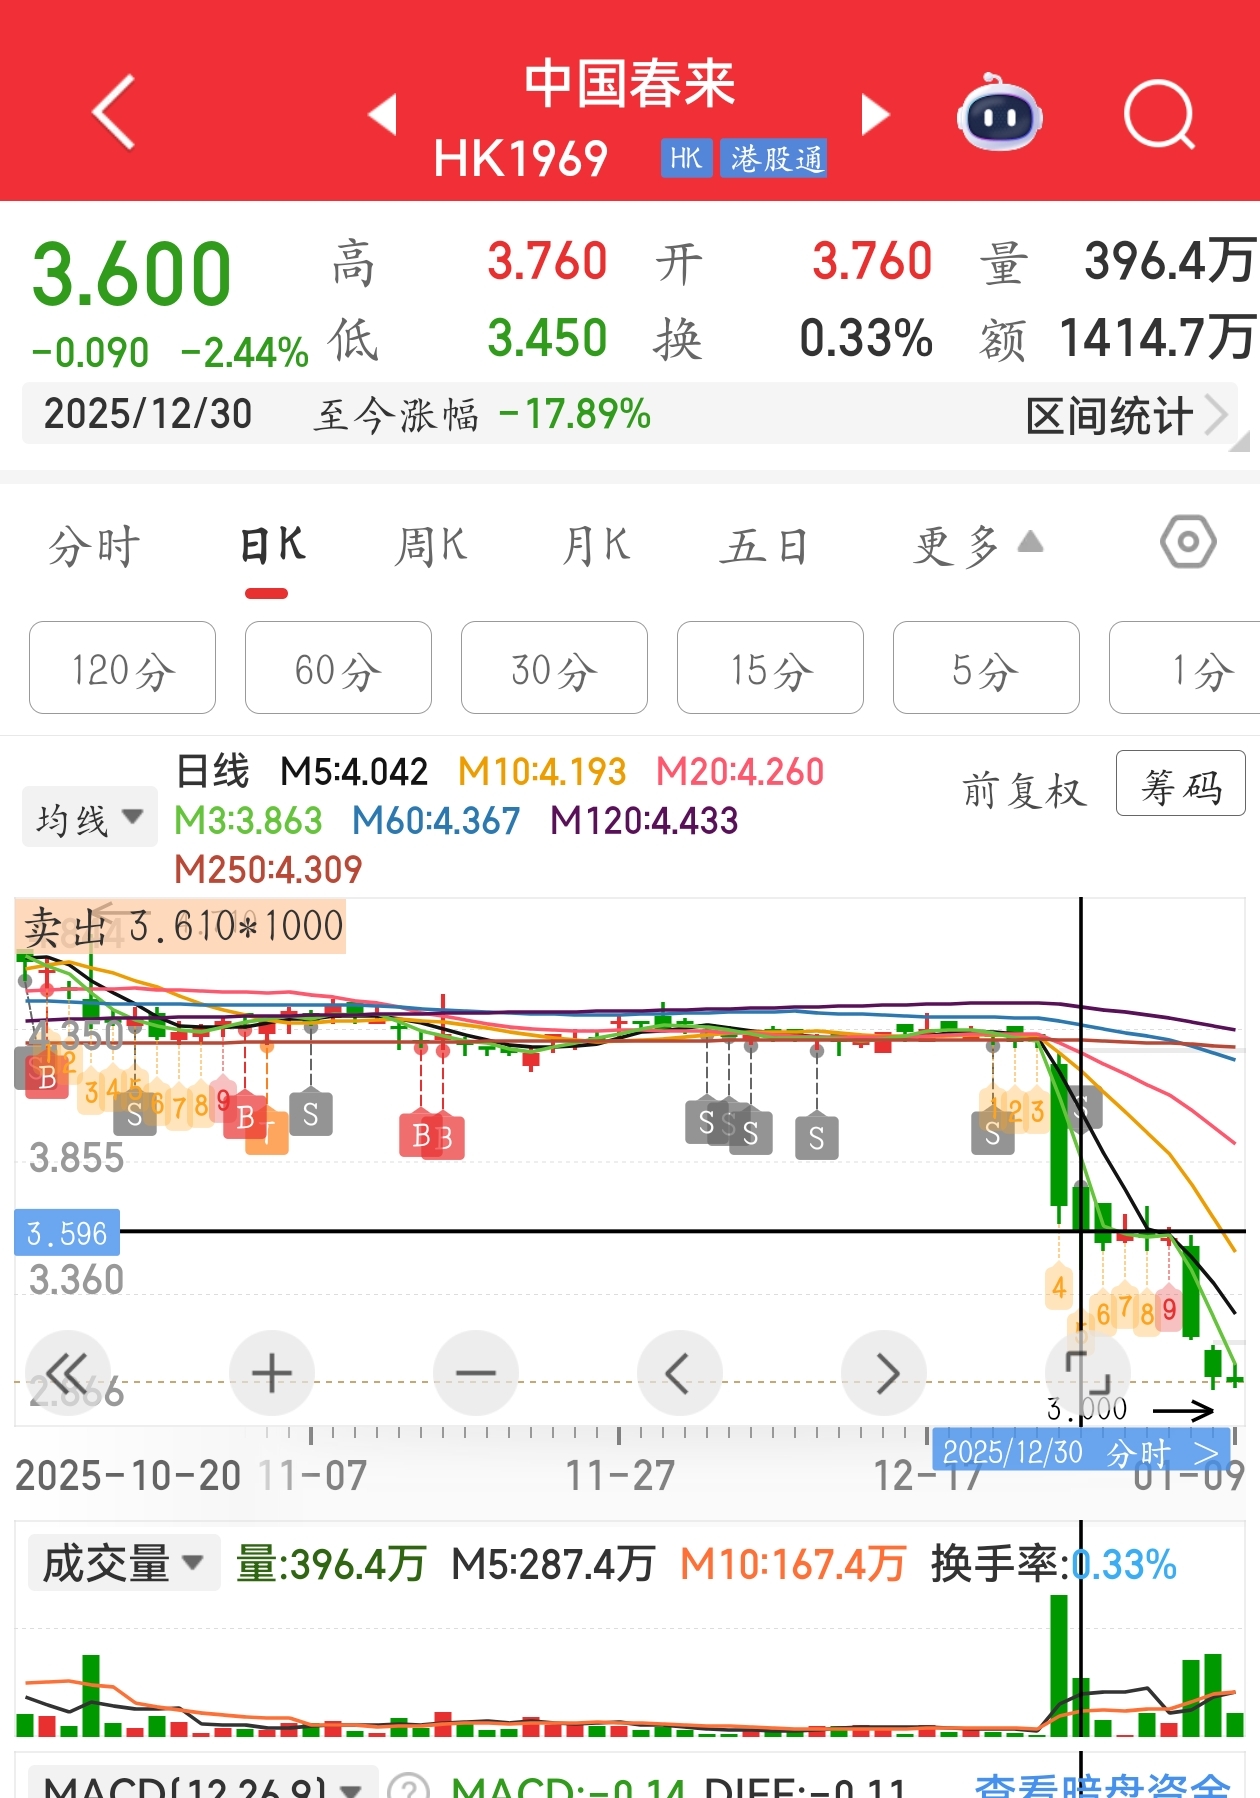1260x1798 pixels.
Task: Go back using the top-left arrow
Action: pos(114,113)
